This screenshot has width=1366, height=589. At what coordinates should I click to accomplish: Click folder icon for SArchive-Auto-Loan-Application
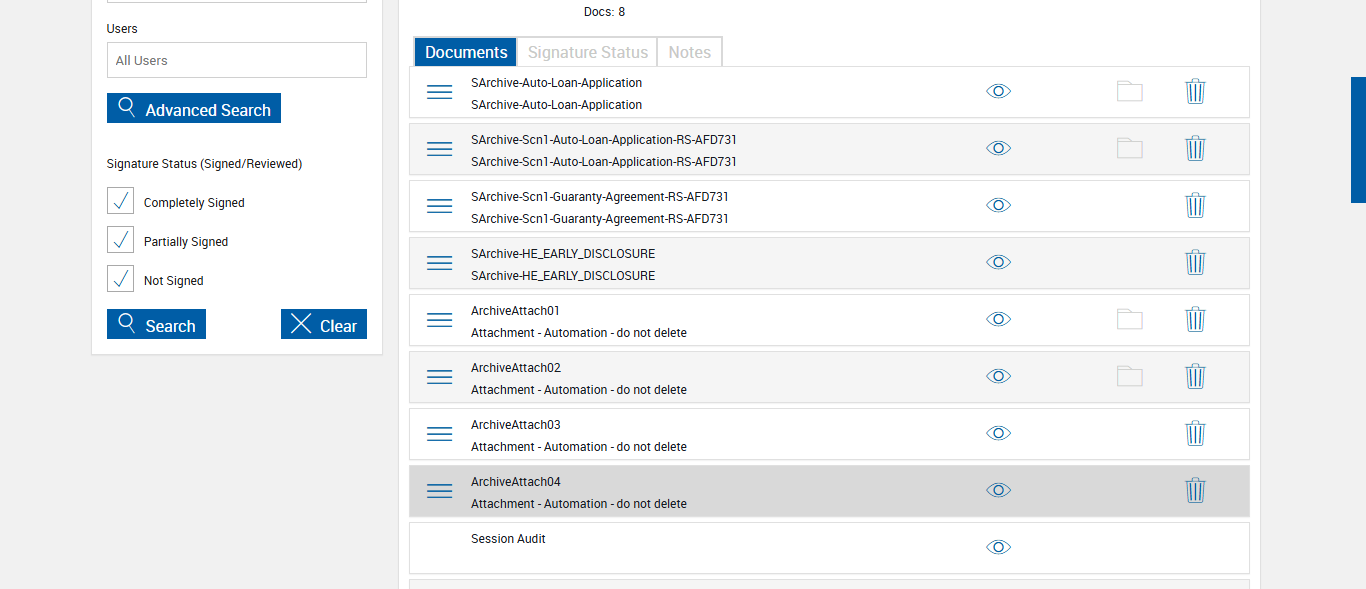1130,91
